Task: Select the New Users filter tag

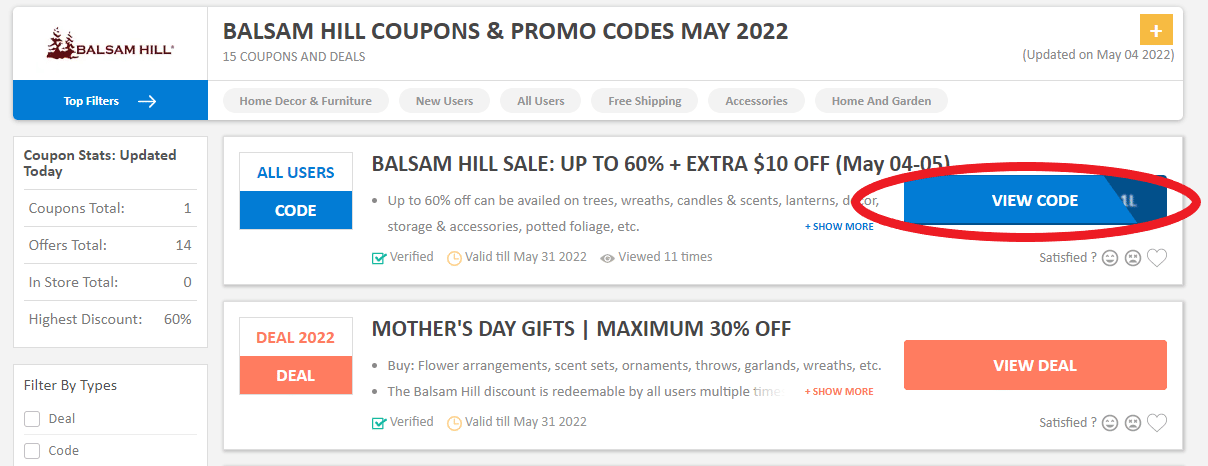Action: pyautogui.click(x=444, y=101)
